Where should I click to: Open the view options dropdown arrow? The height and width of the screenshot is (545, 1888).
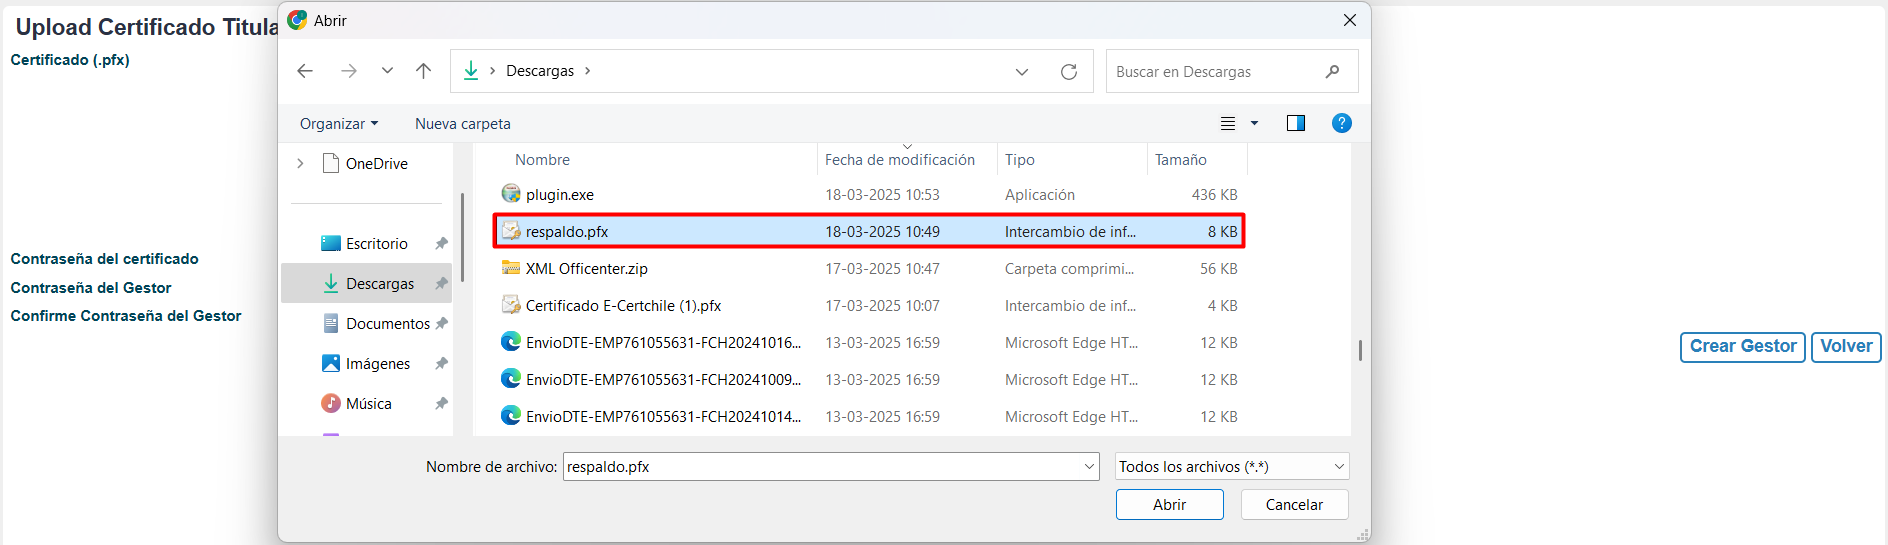[x=1254, y=123]
